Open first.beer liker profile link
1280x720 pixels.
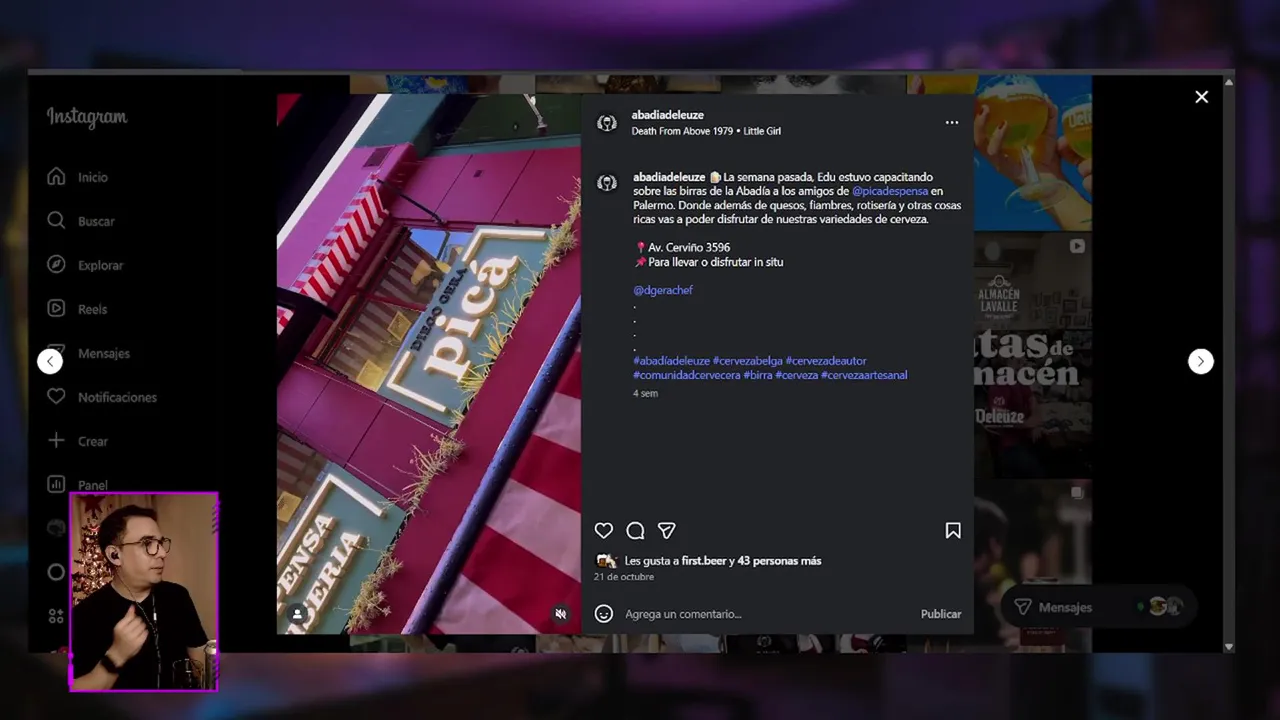(x=704, y=561)
